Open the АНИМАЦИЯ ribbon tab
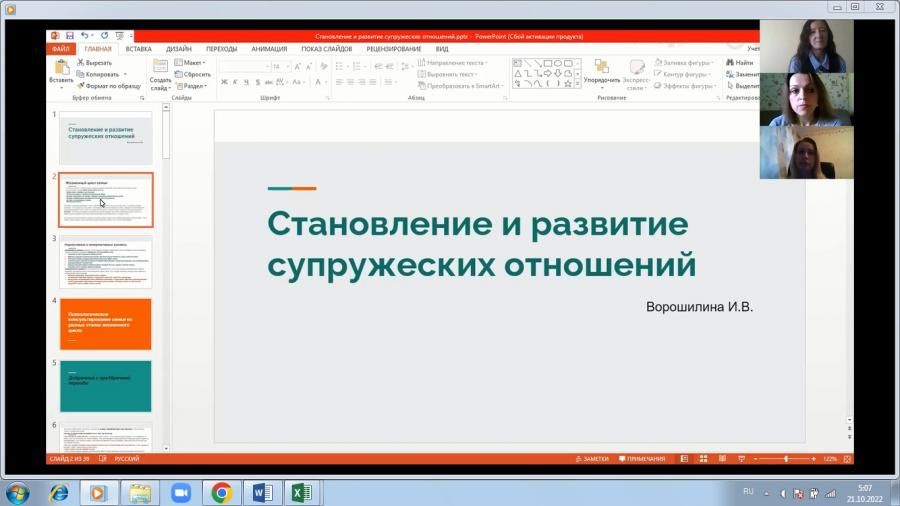 click(269, 49)
